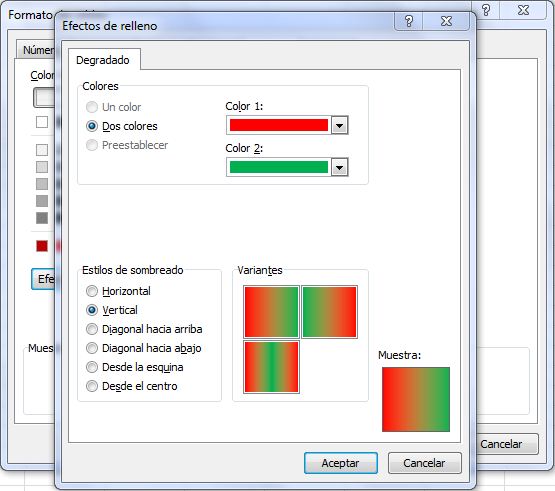Select Desde la esquina option
Image resolution: width=555 pixels, height=491 pixels.
pyautogui.click(x=92, y=367)
